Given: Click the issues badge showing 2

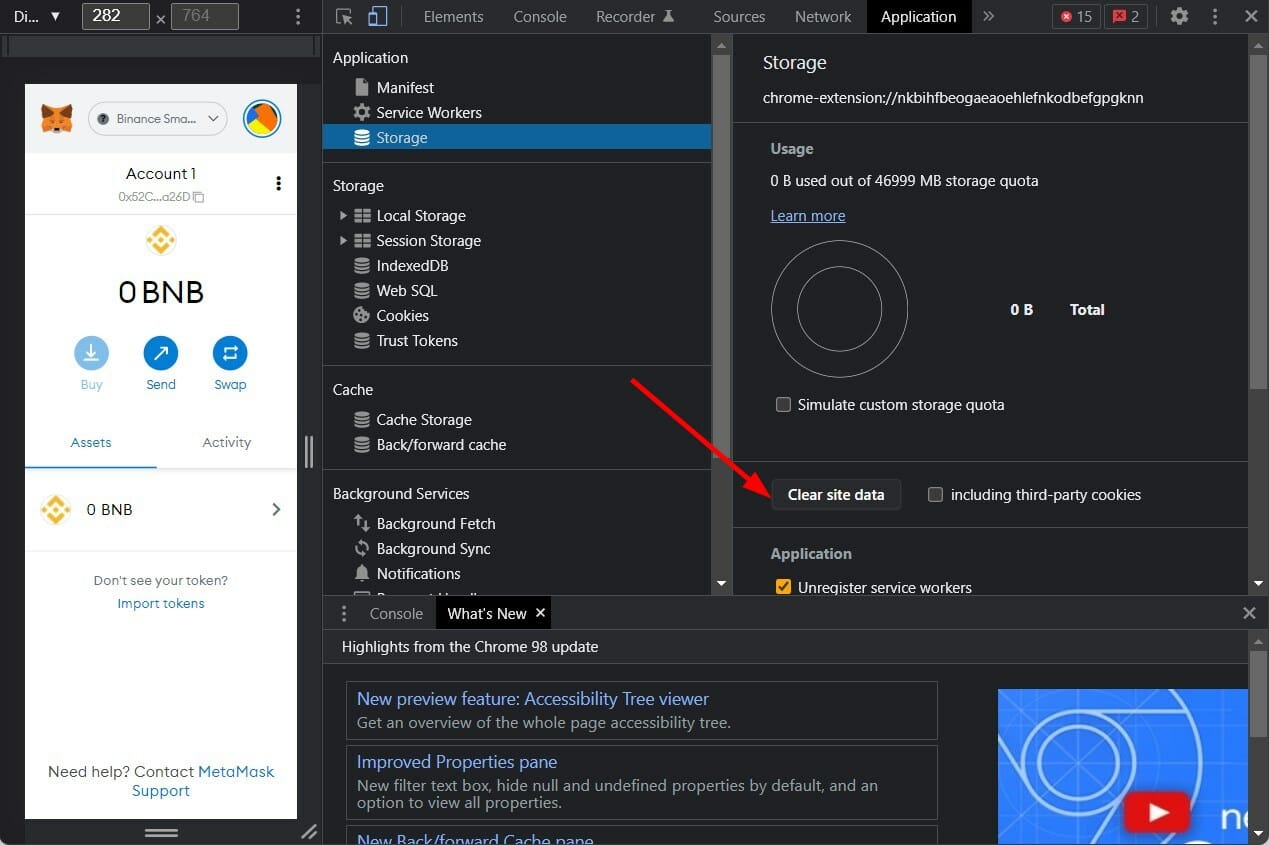Looking at the screenshot, I should pyautogui.click(x=1126, y=16).
